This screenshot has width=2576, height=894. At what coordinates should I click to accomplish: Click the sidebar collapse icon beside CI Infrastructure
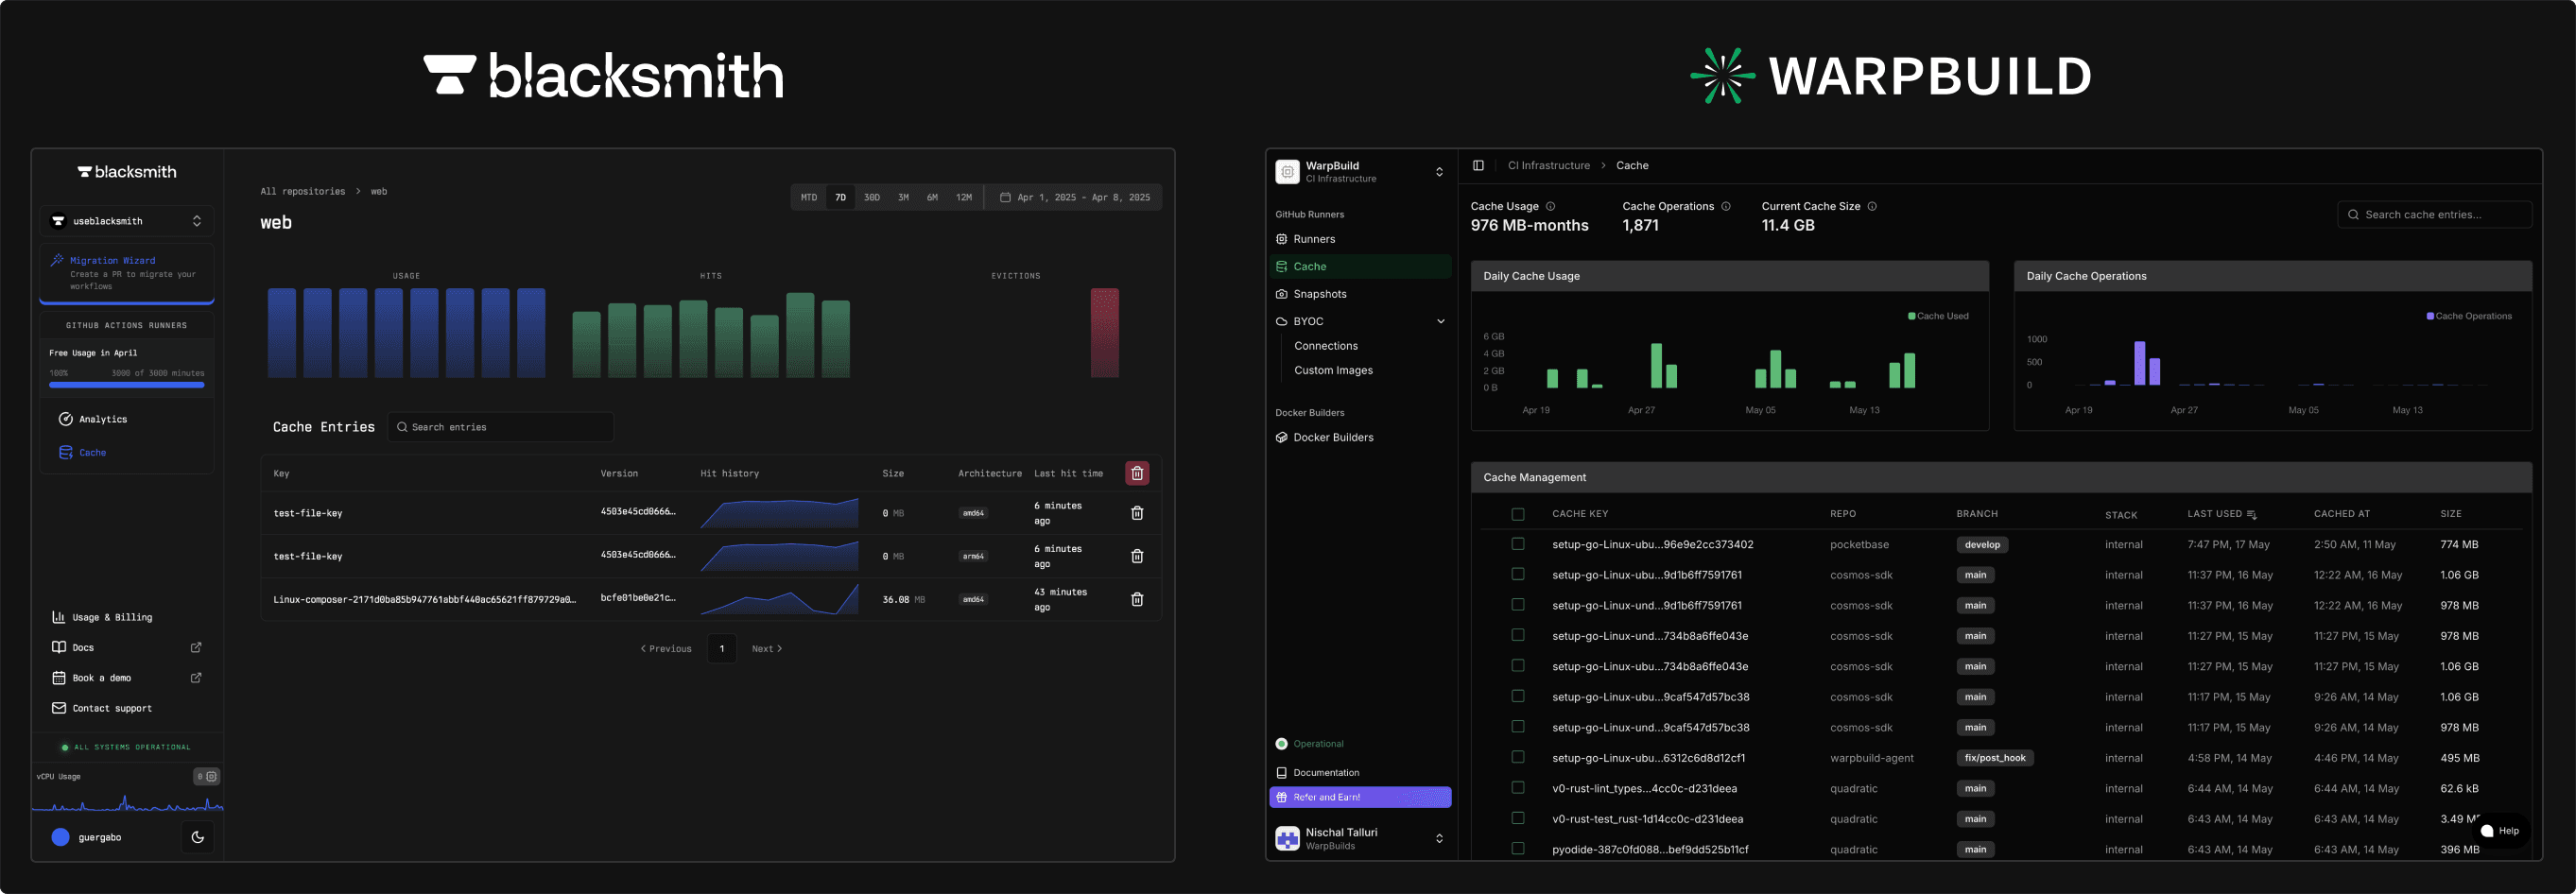pos(1478,166)
